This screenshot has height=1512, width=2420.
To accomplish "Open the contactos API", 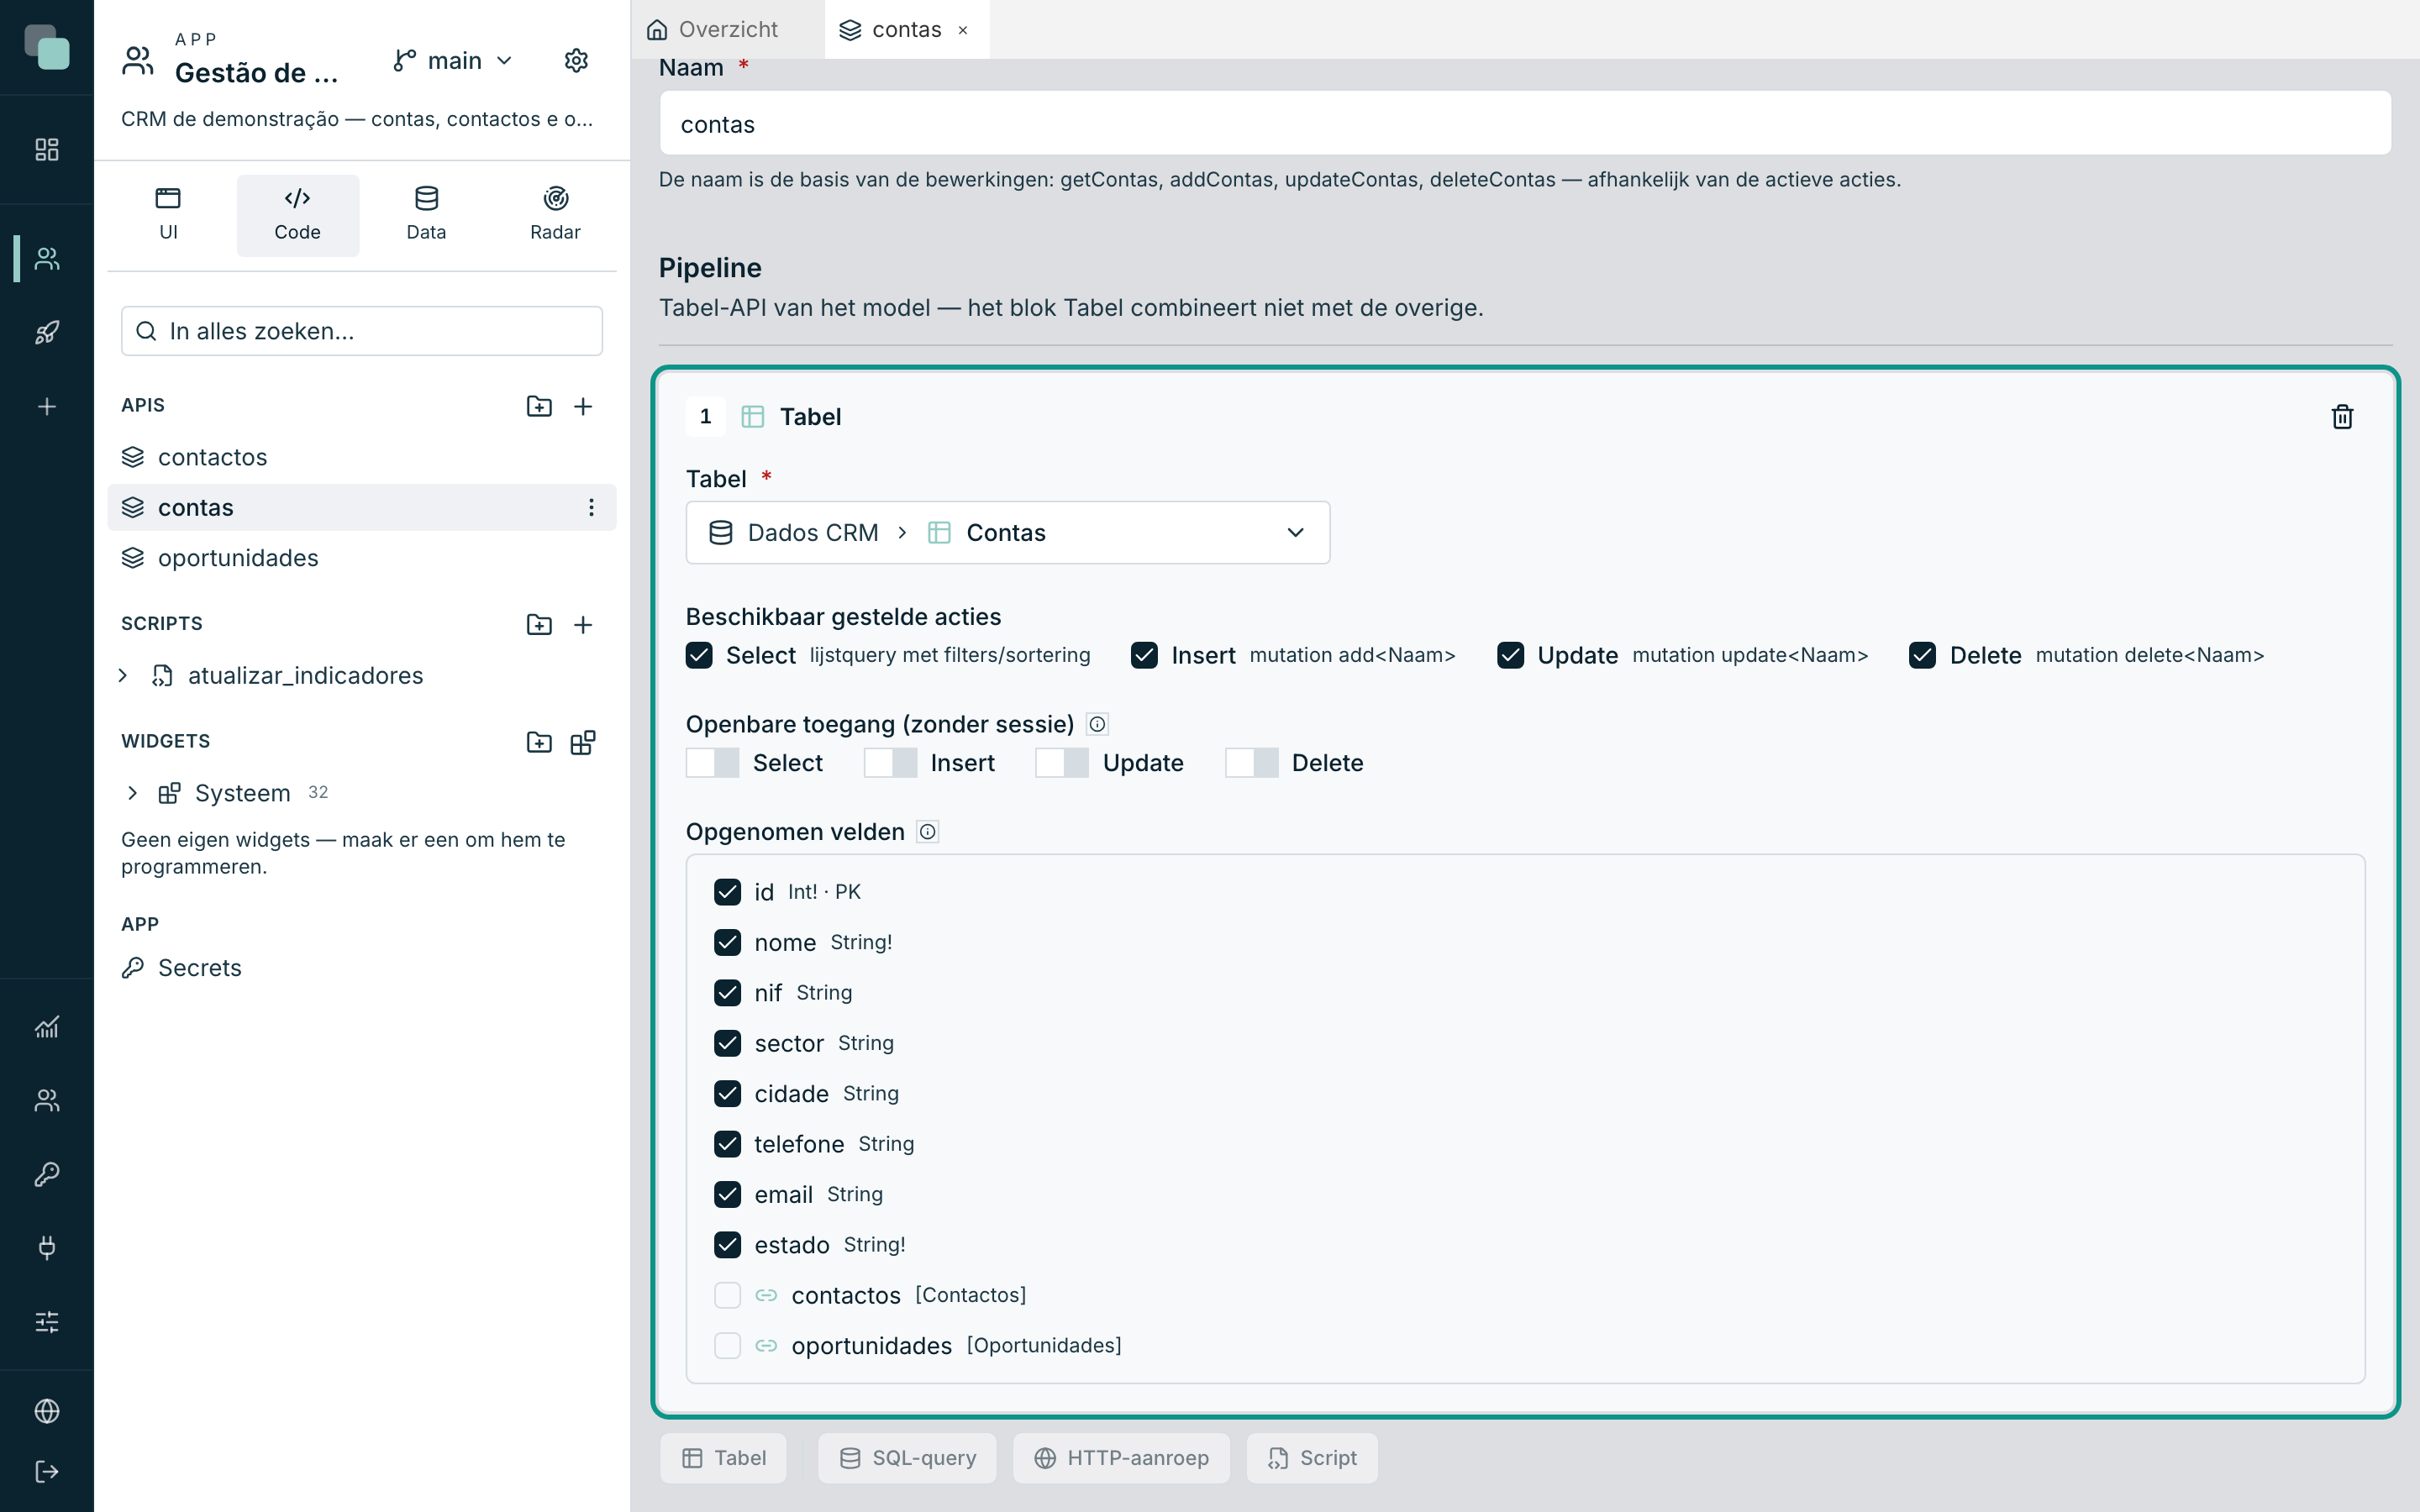I will tap(362, 457).
